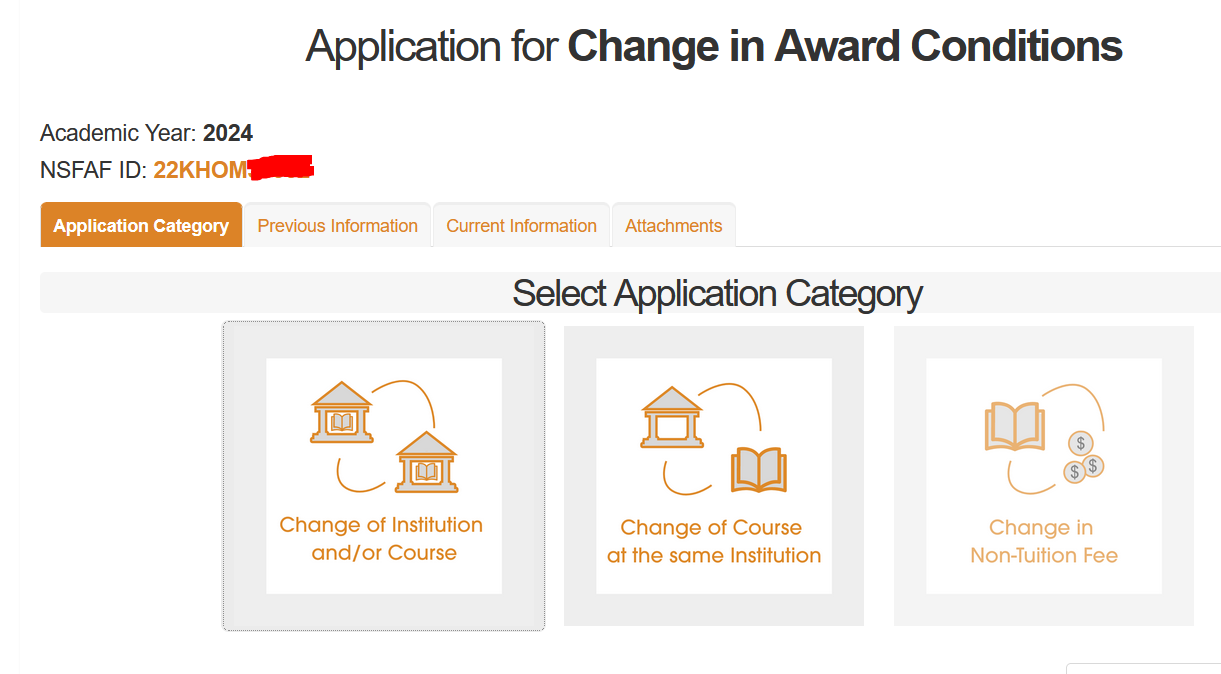Select the 'Change in Non-Tuition Fee' label
The height and width of the screenshot is (674, 1221).
(x=1043, y=542)
